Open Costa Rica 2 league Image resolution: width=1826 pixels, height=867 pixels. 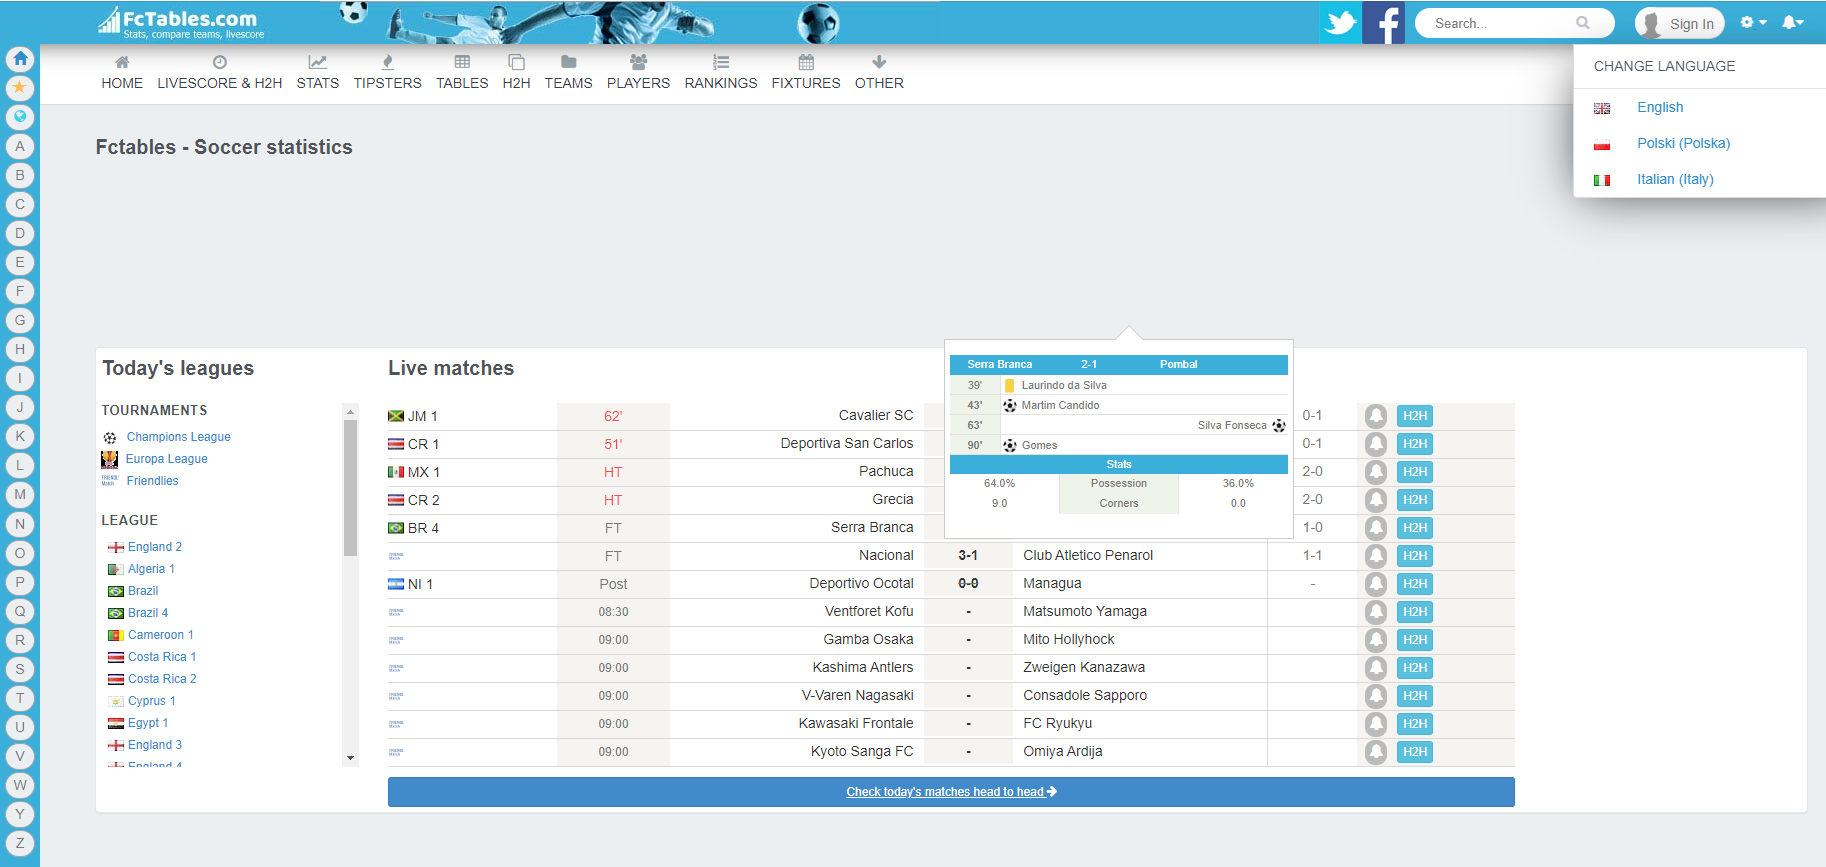(x=162, y=679)
